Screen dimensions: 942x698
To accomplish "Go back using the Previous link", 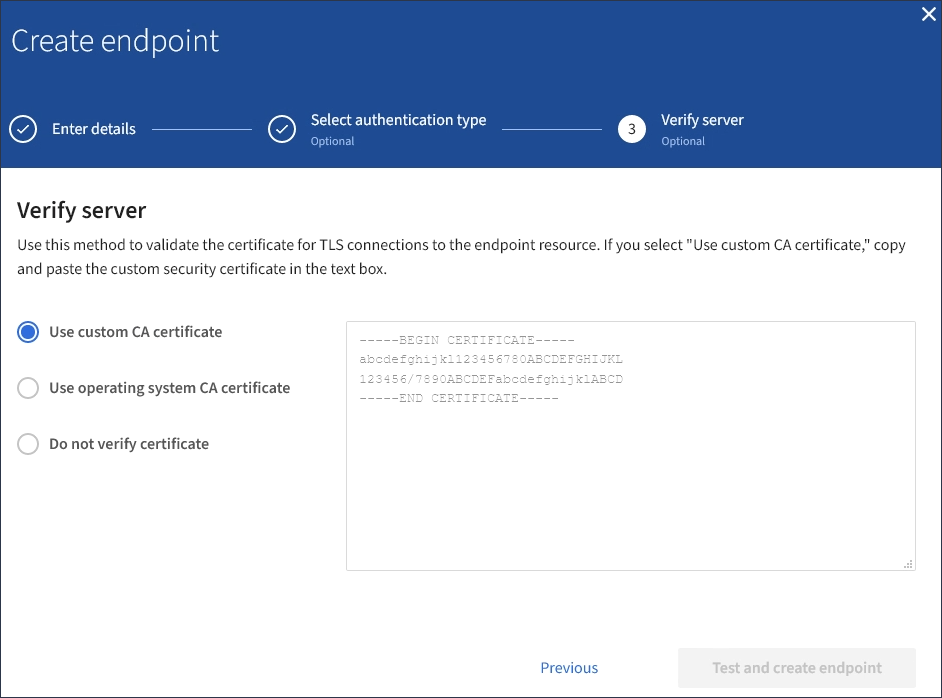I will 569,668.
